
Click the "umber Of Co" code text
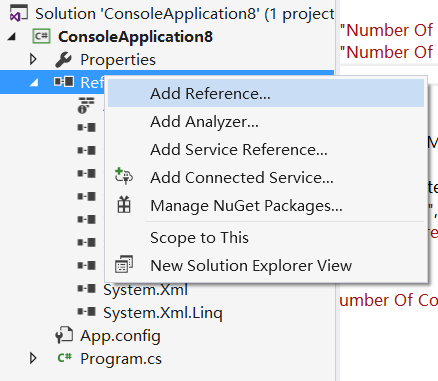(x=388, y=300)
